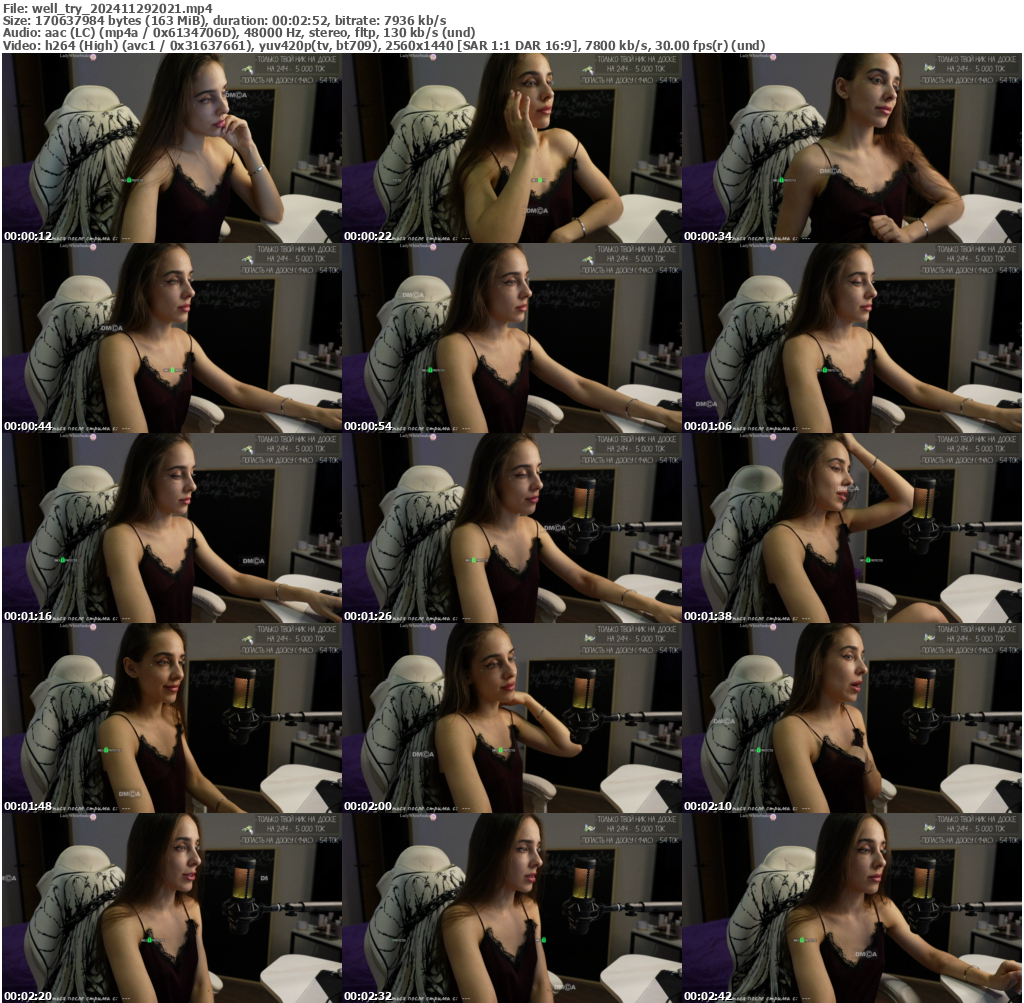
Task: Click the pink avatar circle on the 00:02:42 frame
Action: [775, 817]
